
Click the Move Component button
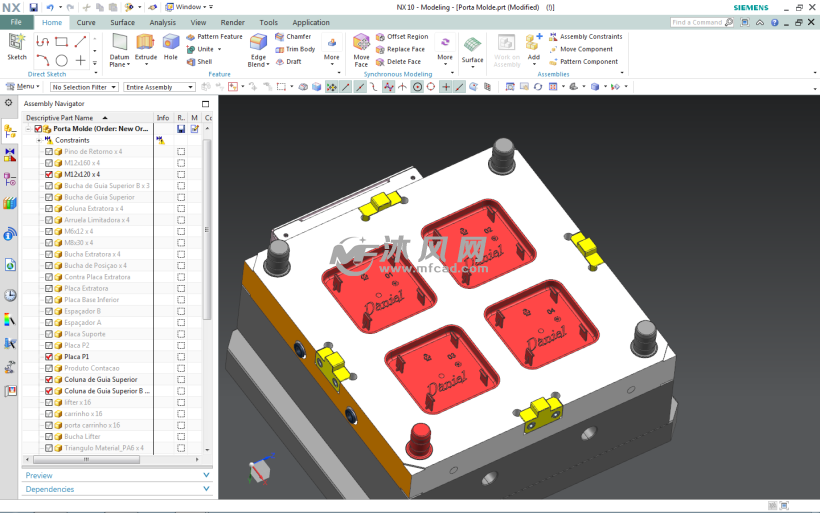[x=586, y=49]
